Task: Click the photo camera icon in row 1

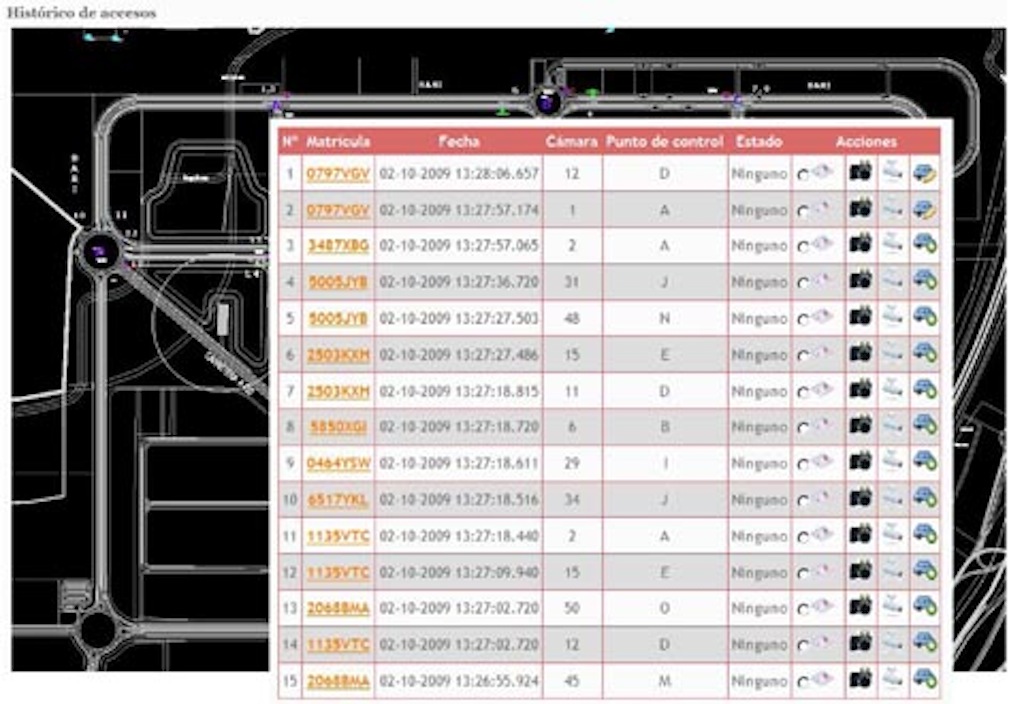Action: pos(860,173)
